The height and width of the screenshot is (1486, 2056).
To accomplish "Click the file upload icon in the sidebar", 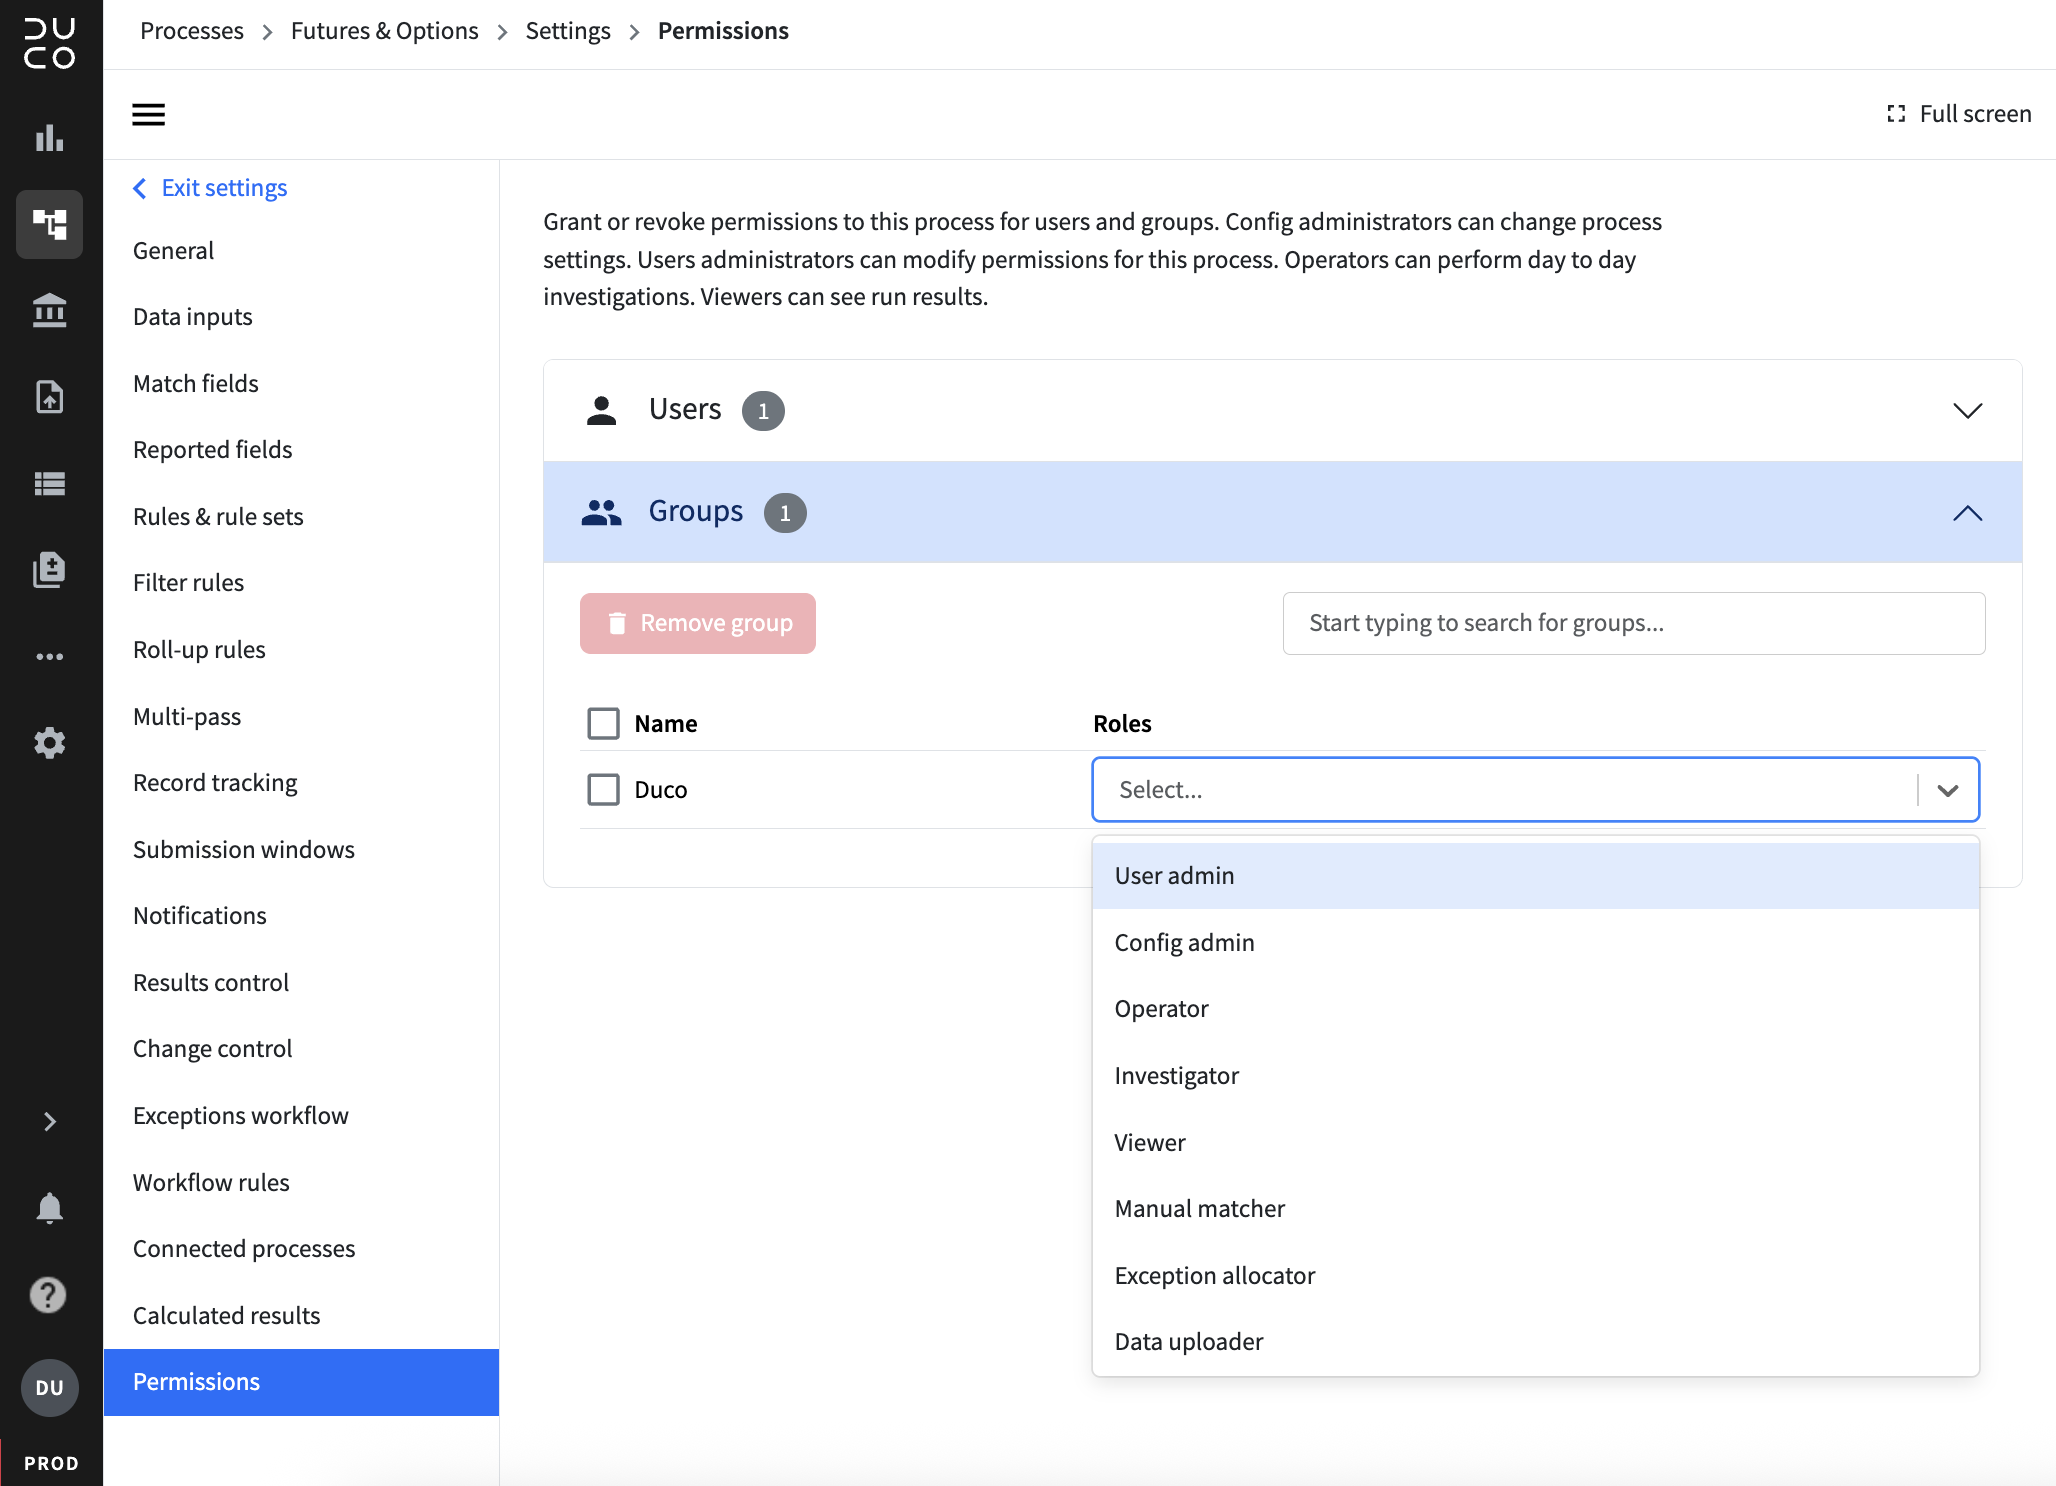I will 49,397.
